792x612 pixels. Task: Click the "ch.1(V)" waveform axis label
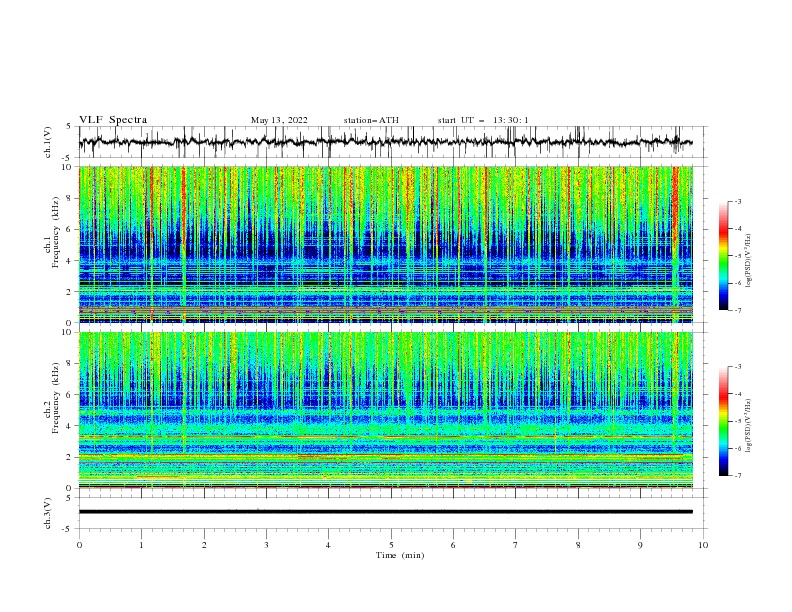point(48,142)
